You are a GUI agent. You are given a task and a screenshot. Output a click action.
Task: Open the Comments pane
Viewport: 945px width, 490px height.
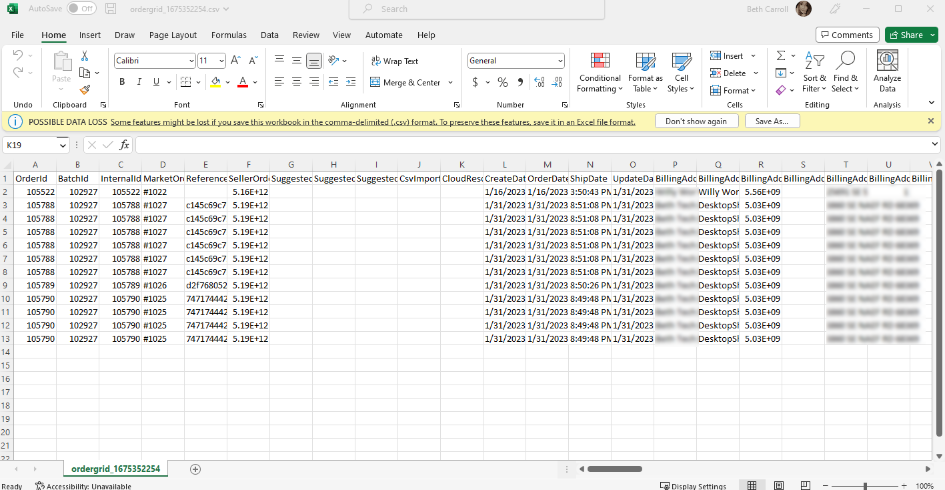[x=847, y=35]
